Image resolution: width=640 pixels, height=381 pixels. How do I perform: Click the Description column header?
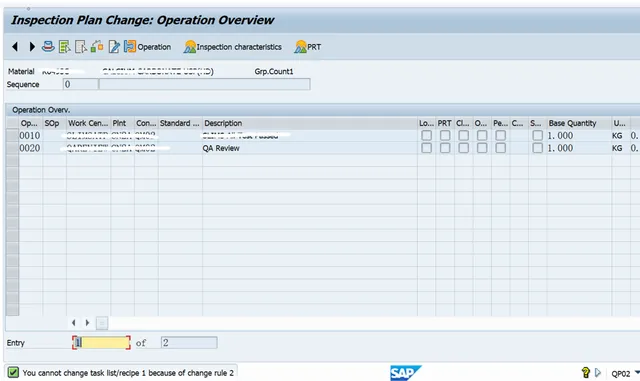pos(309,123)
